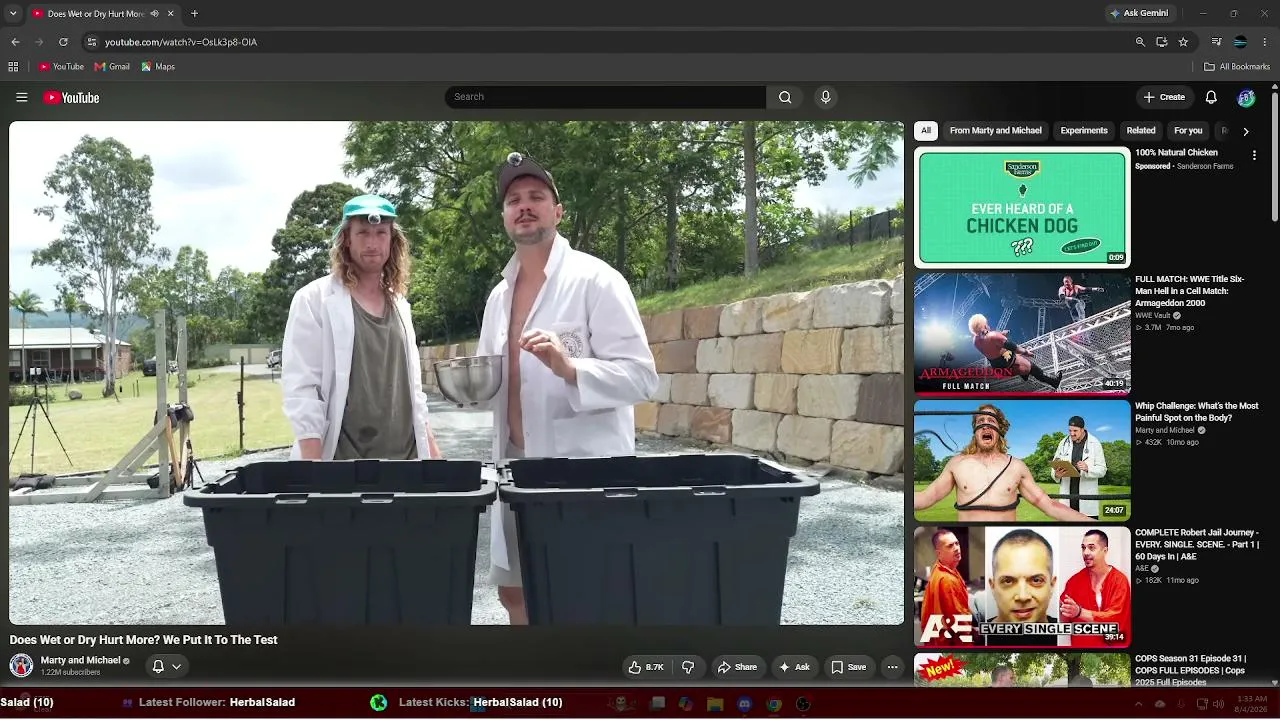This screenshot has height=720, width=1280.
Task: Show hidden system tray icons
Action: coord(1138,704)
